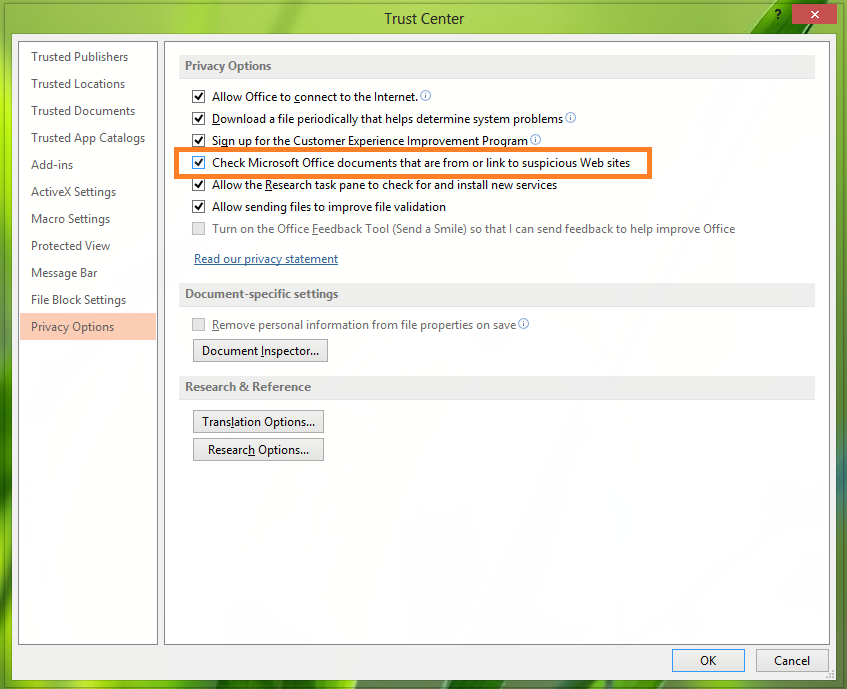Open the Document Inspector
Viewport: 847px width, 689px height.
(259, 350)
